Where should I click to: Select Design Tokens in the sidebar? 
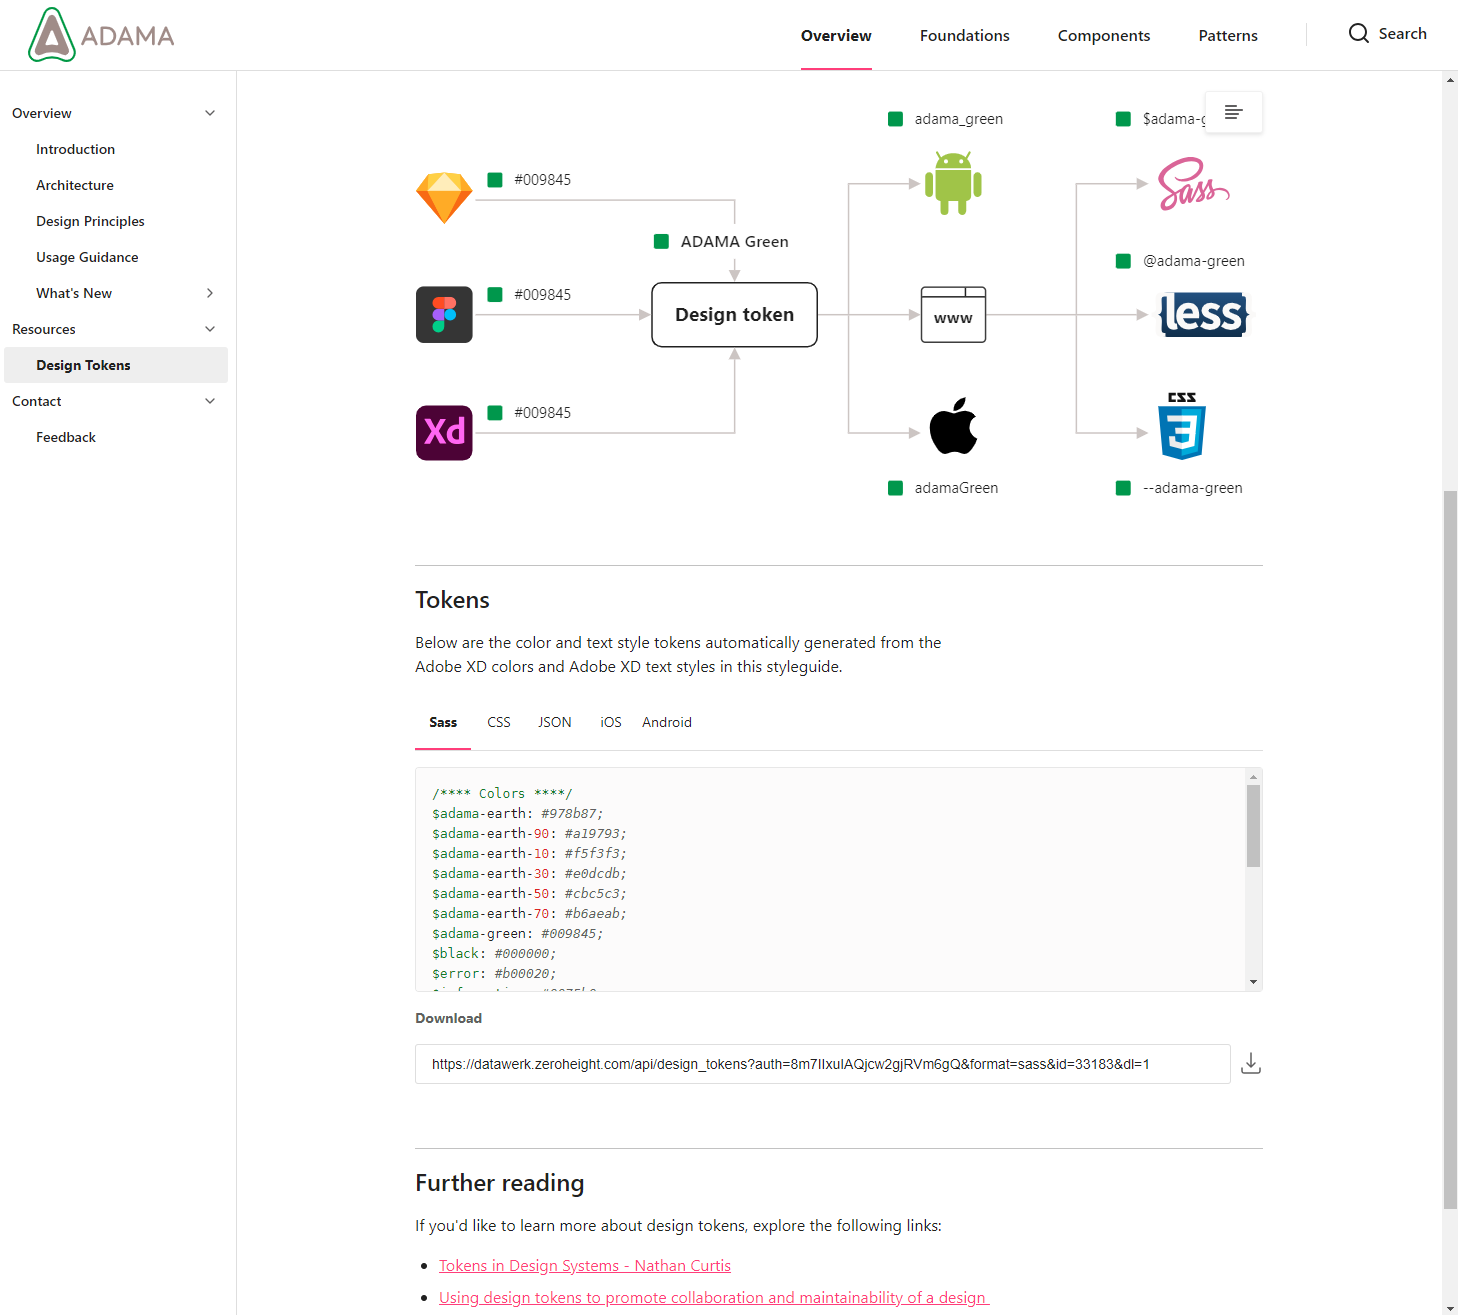(116, 365)
